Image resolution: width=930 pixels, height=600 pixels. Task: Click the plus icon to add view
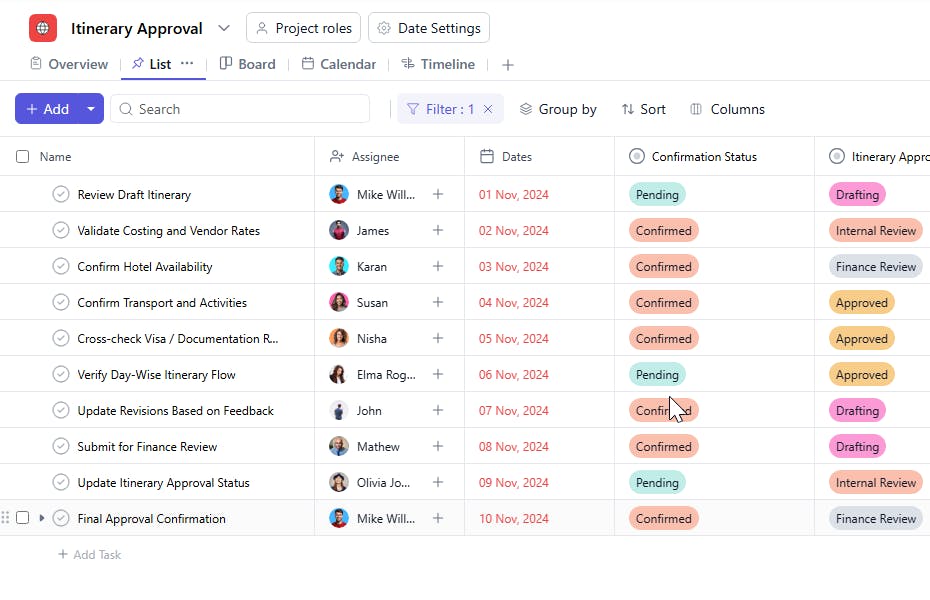(508, 65)
